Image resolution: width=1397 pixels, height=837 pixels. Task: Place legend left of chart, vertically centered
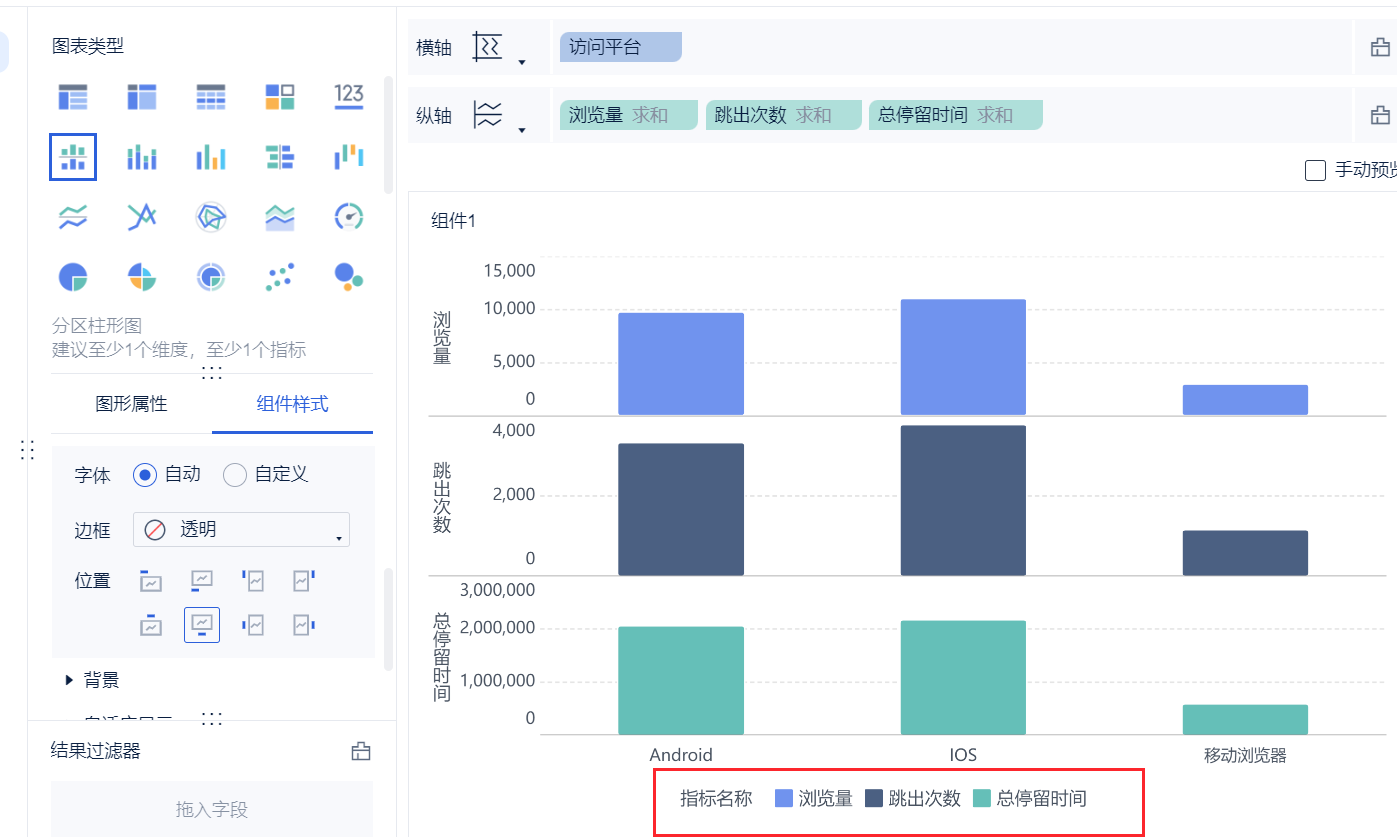254,625
